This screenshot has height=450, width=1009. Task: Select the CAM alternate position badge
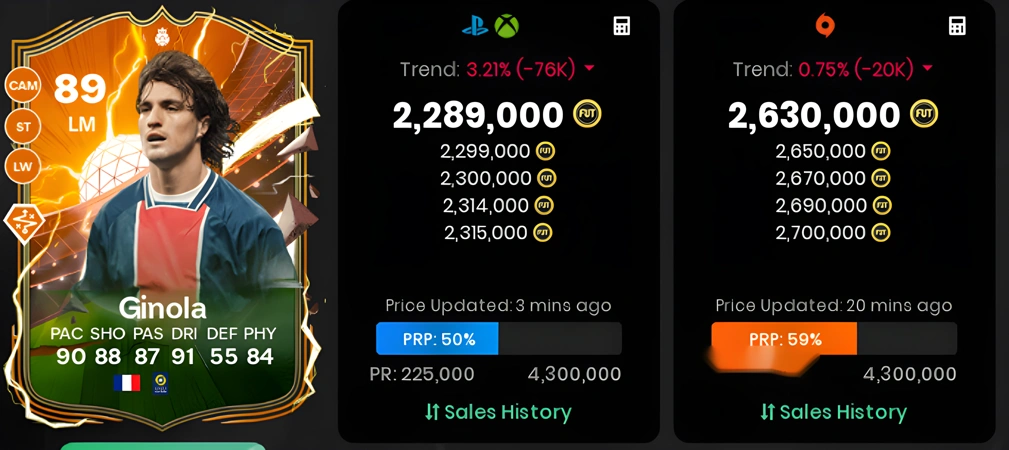point(23,85)
